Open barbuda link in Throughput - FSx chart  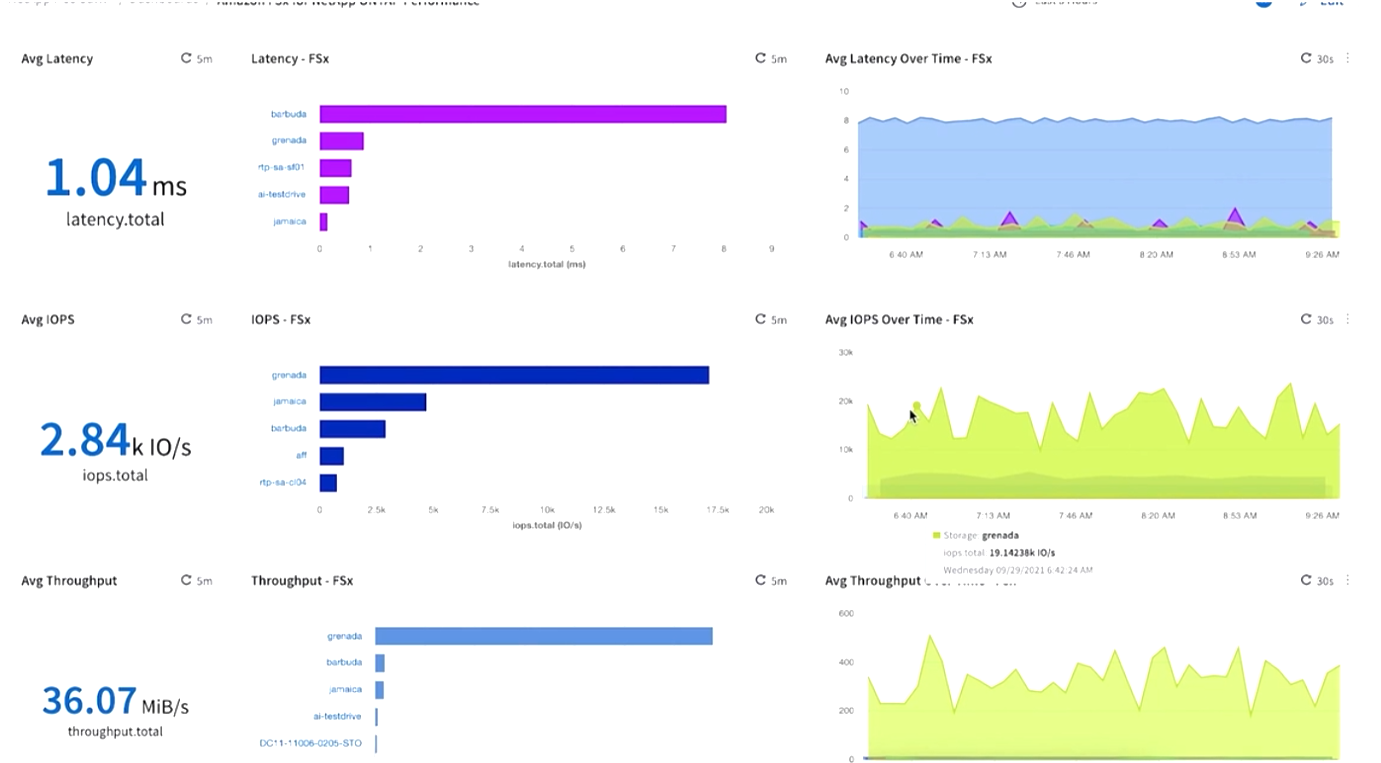[x=344, y=662]
